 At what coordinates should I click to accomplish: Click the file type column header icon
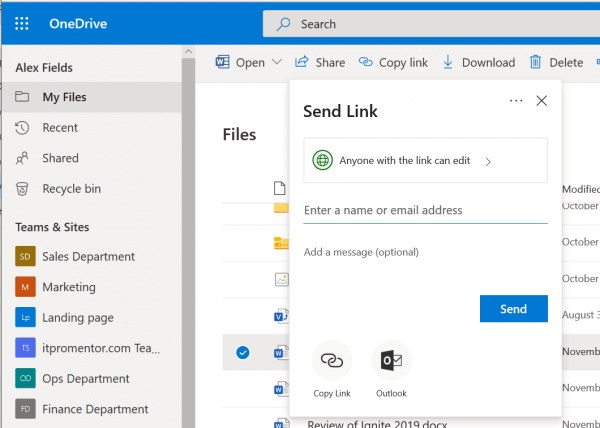pos(280,188)
